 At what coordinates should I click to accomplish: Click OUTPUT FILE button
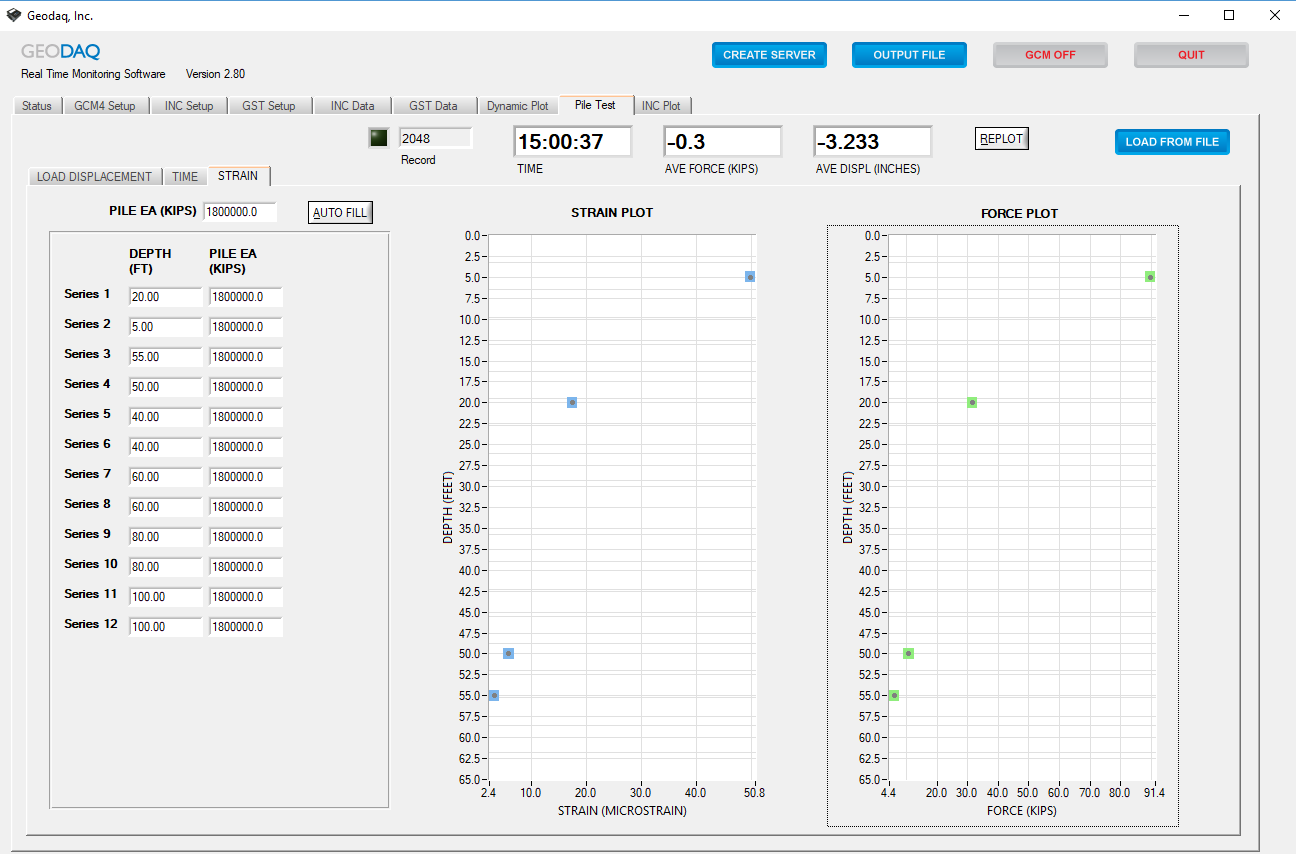pyautogui.click(x=909, y=55)
